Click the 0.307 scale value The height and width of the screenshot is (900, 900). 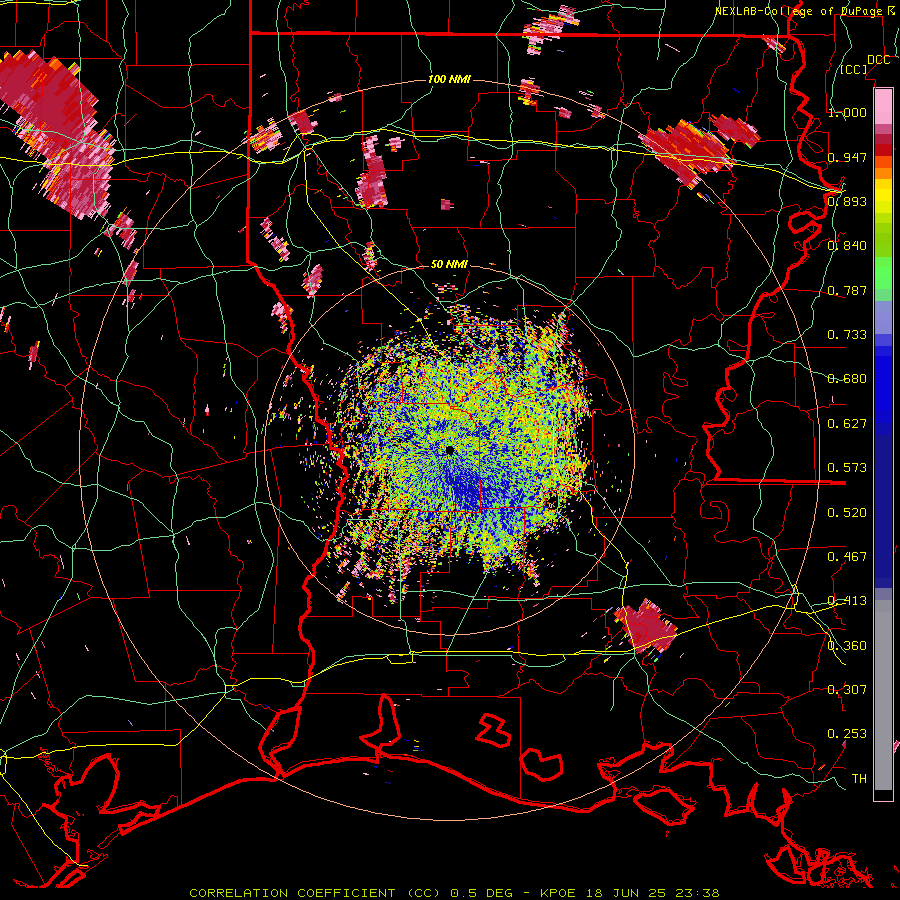click(847, 690)
